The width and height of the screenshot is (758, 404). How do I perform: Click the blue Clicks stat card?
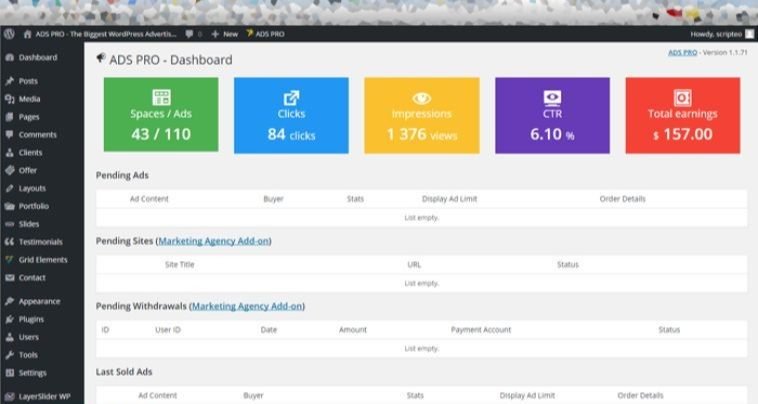point(291,115)
